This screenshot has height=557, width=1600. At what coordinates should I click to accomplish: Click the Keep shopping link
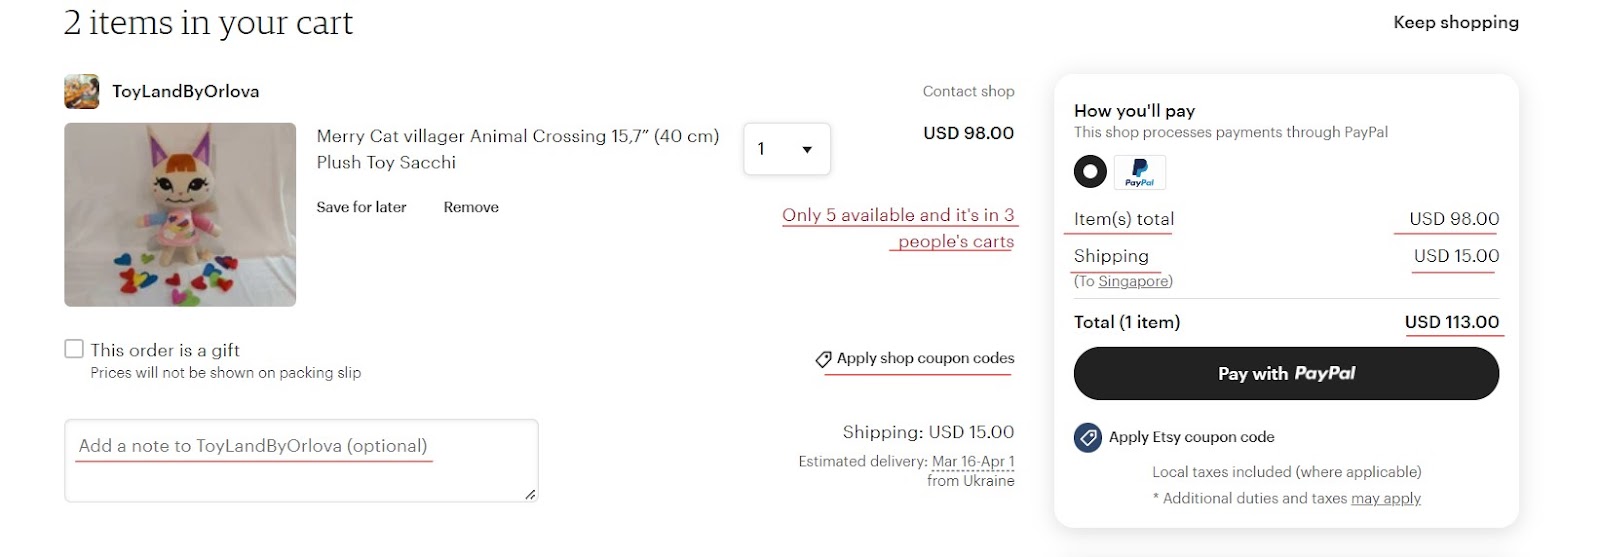pos(1455,22)
